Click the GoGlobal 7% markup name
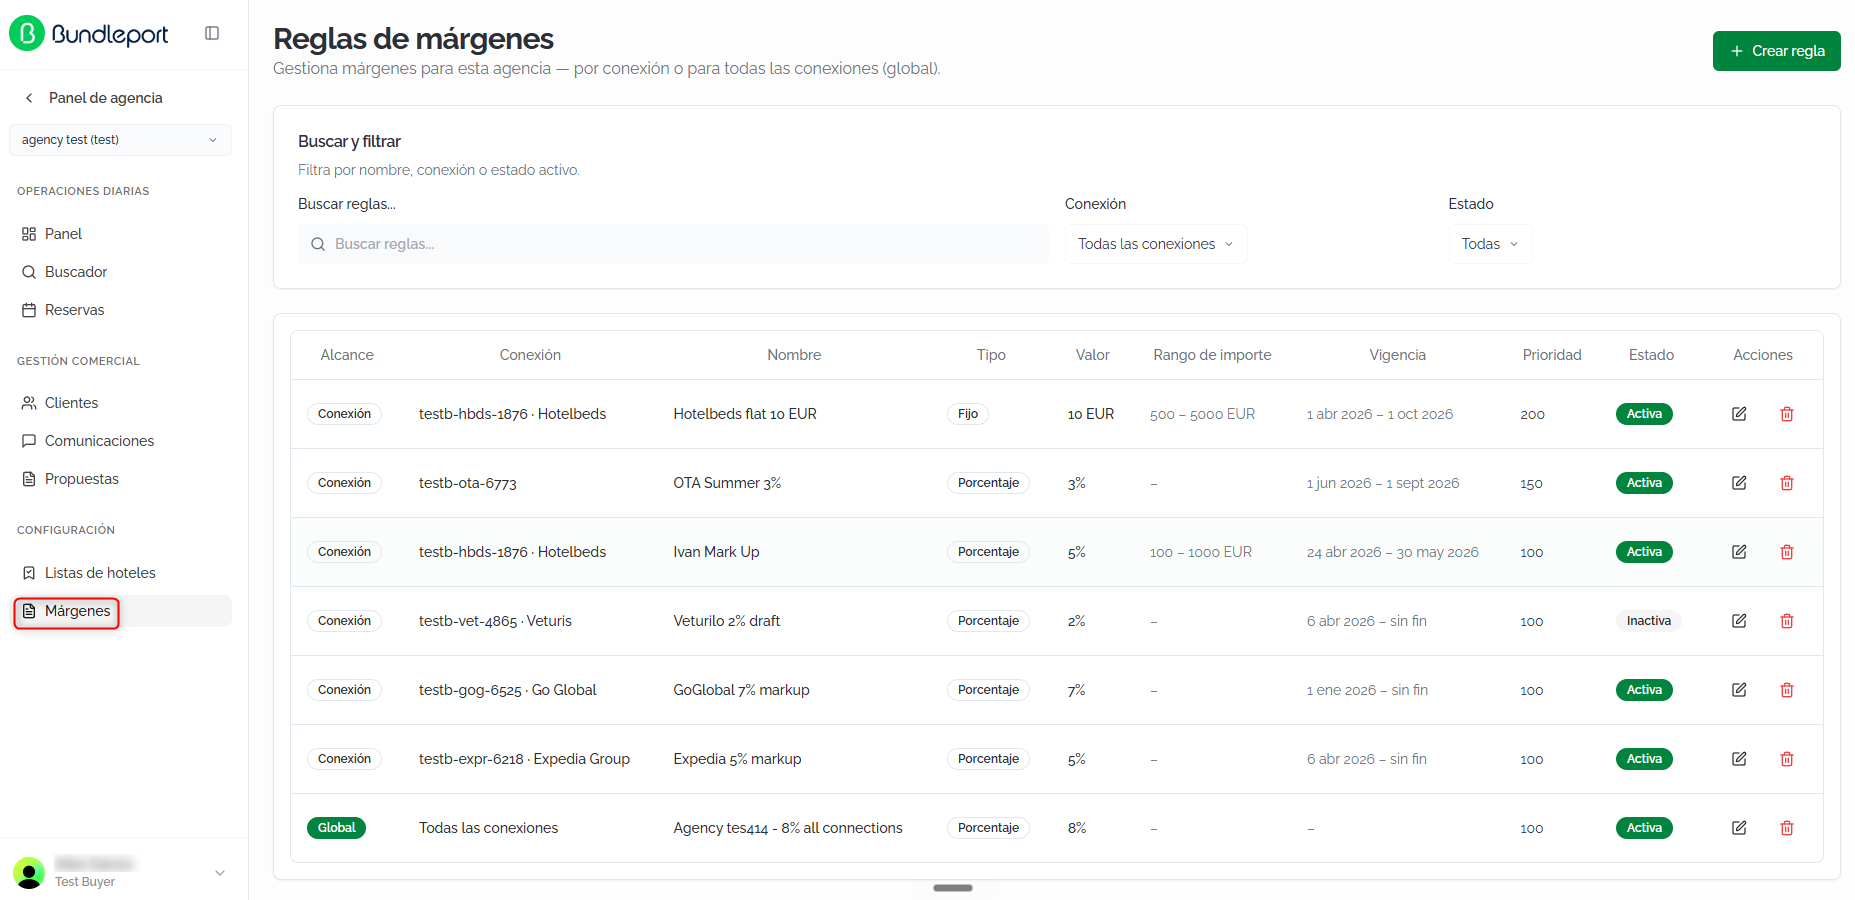Screen dimensions: 1855x900 coord(741,690)
